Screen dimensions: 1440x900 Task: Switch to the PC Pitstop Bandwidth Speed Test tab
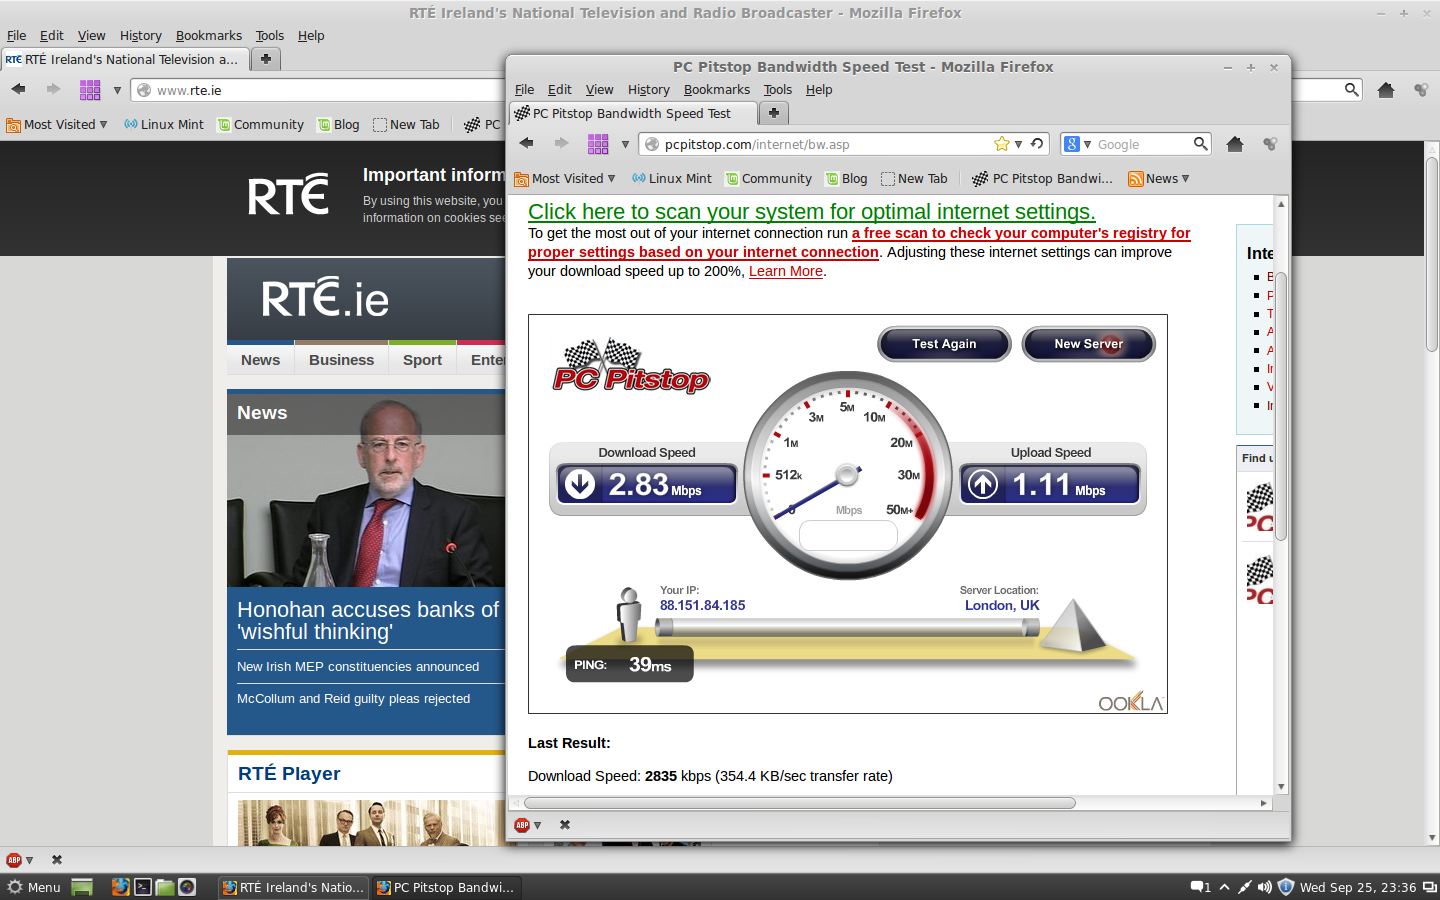(x=630, y=113)
